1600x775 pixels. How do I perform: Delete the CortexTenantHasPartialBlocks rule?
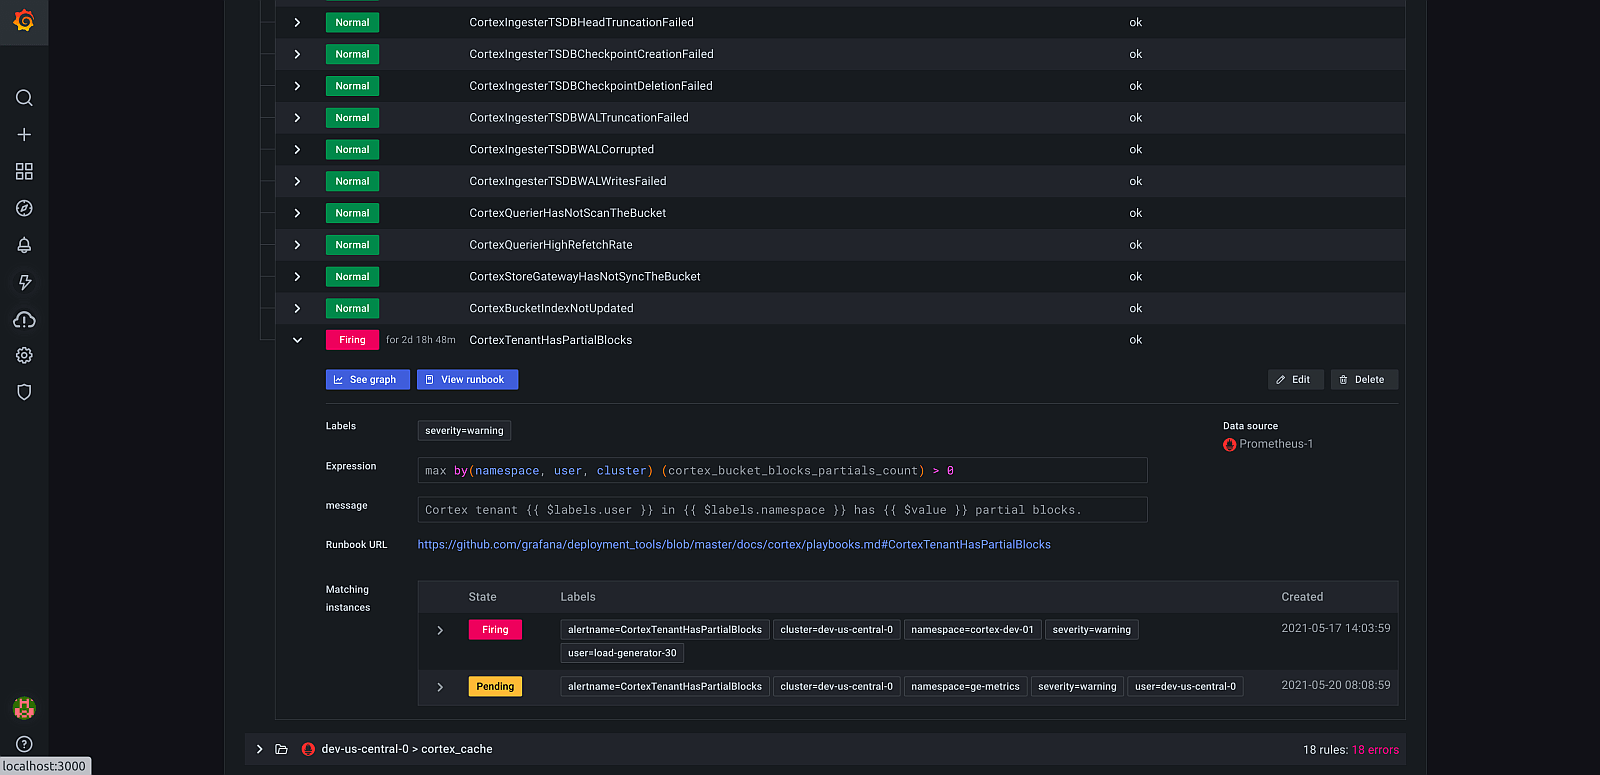click(1363, 380)
